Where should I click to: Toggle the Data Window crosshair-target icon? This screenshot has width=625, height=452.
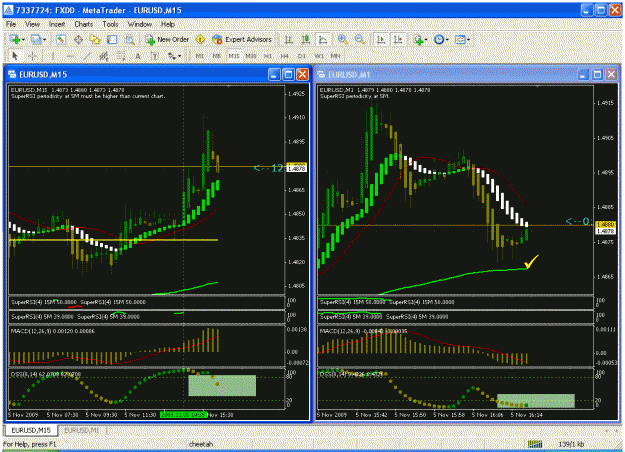pos(78,39)
